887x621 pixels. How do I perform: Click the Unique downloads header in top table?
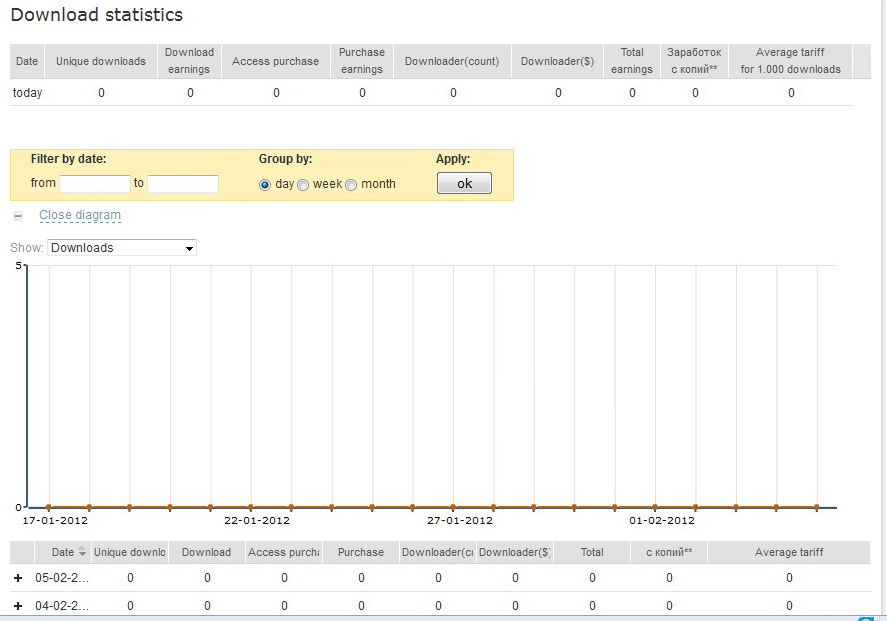[101, 61]
